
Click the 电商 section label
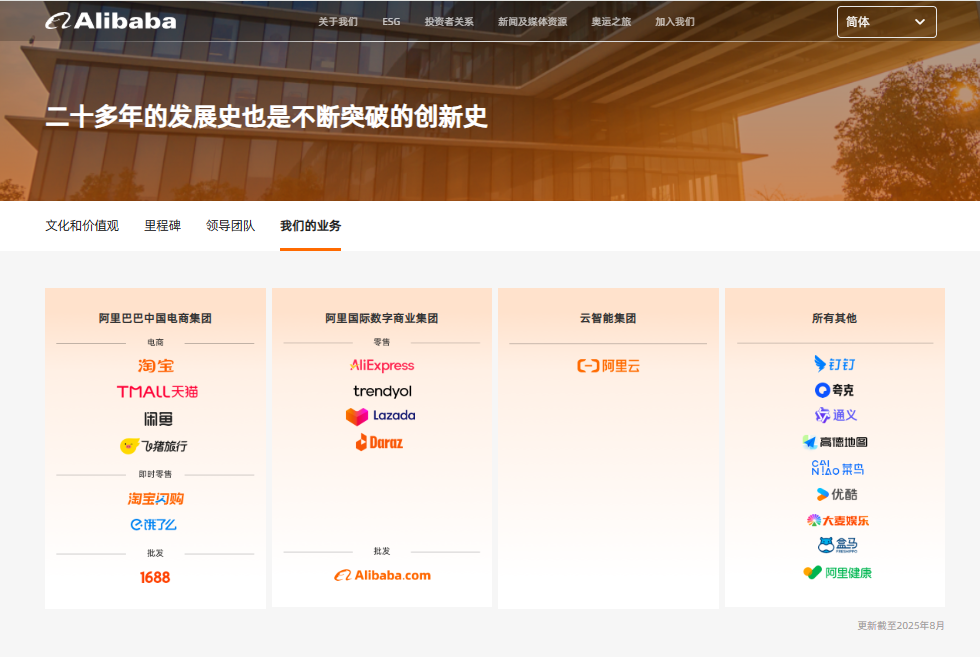click(x=155, y=343)
